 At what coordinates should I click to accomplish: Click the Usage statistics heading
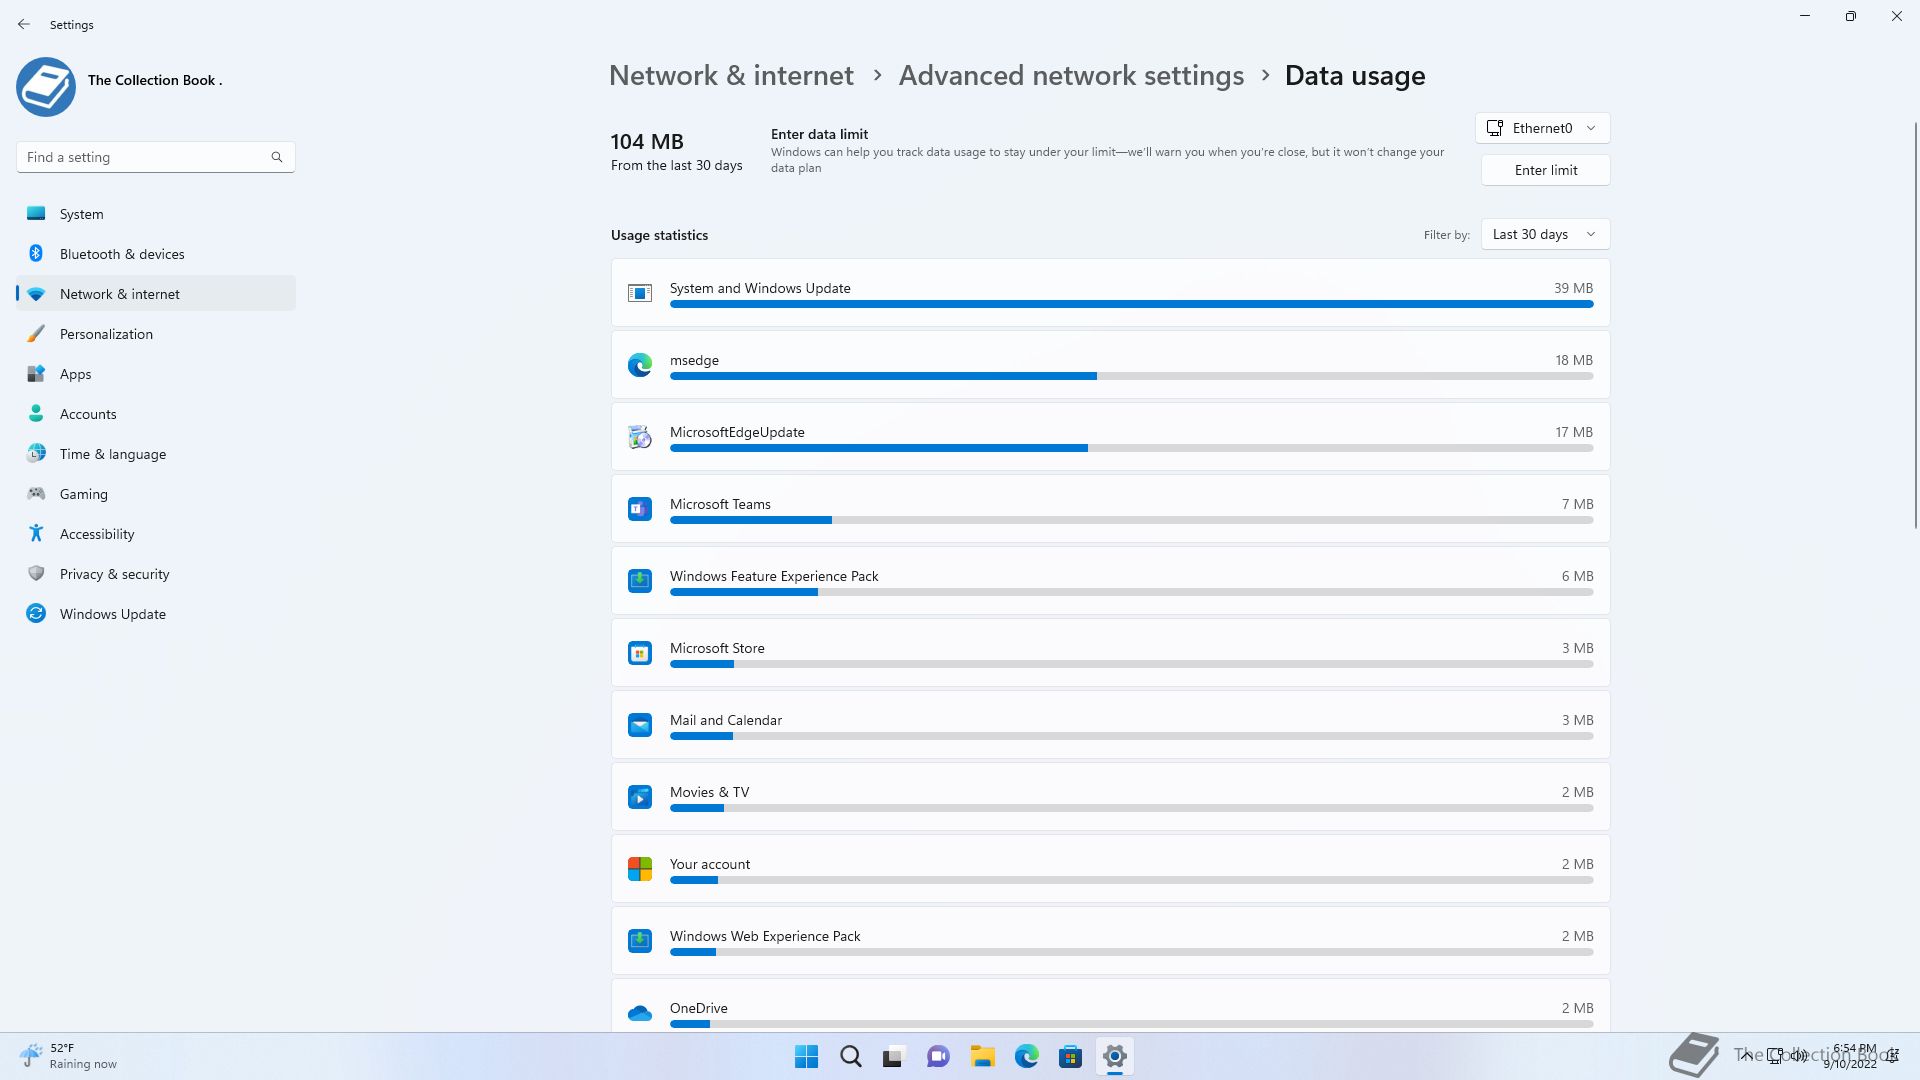tap(659, 235)
